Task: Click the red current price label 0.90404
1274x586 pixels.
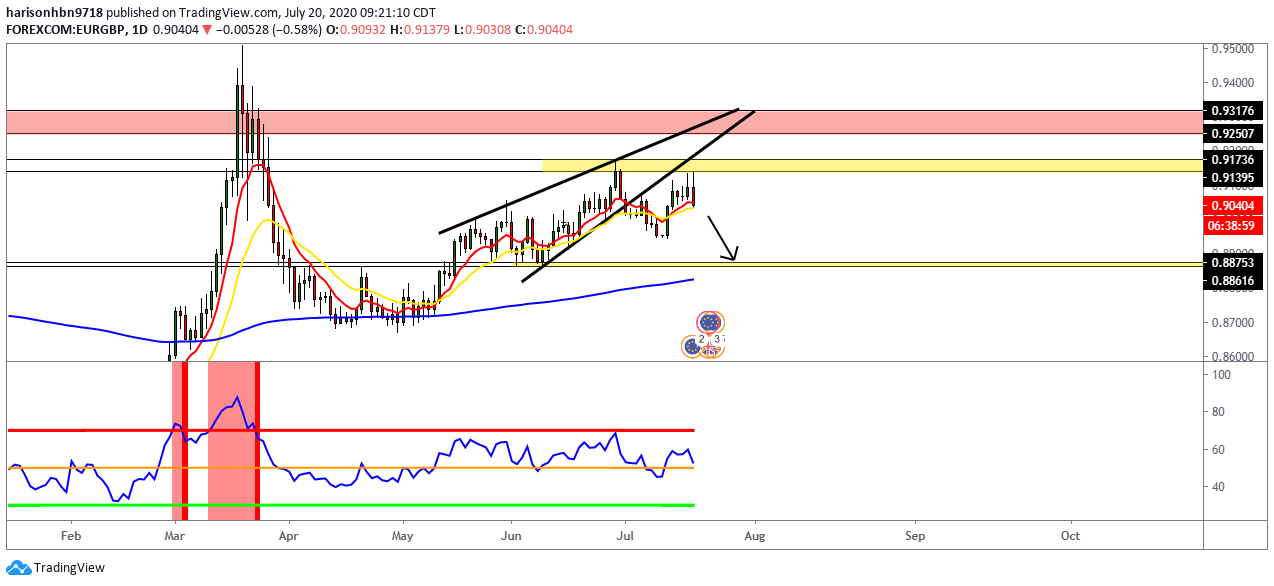Action: point(1231,206)
